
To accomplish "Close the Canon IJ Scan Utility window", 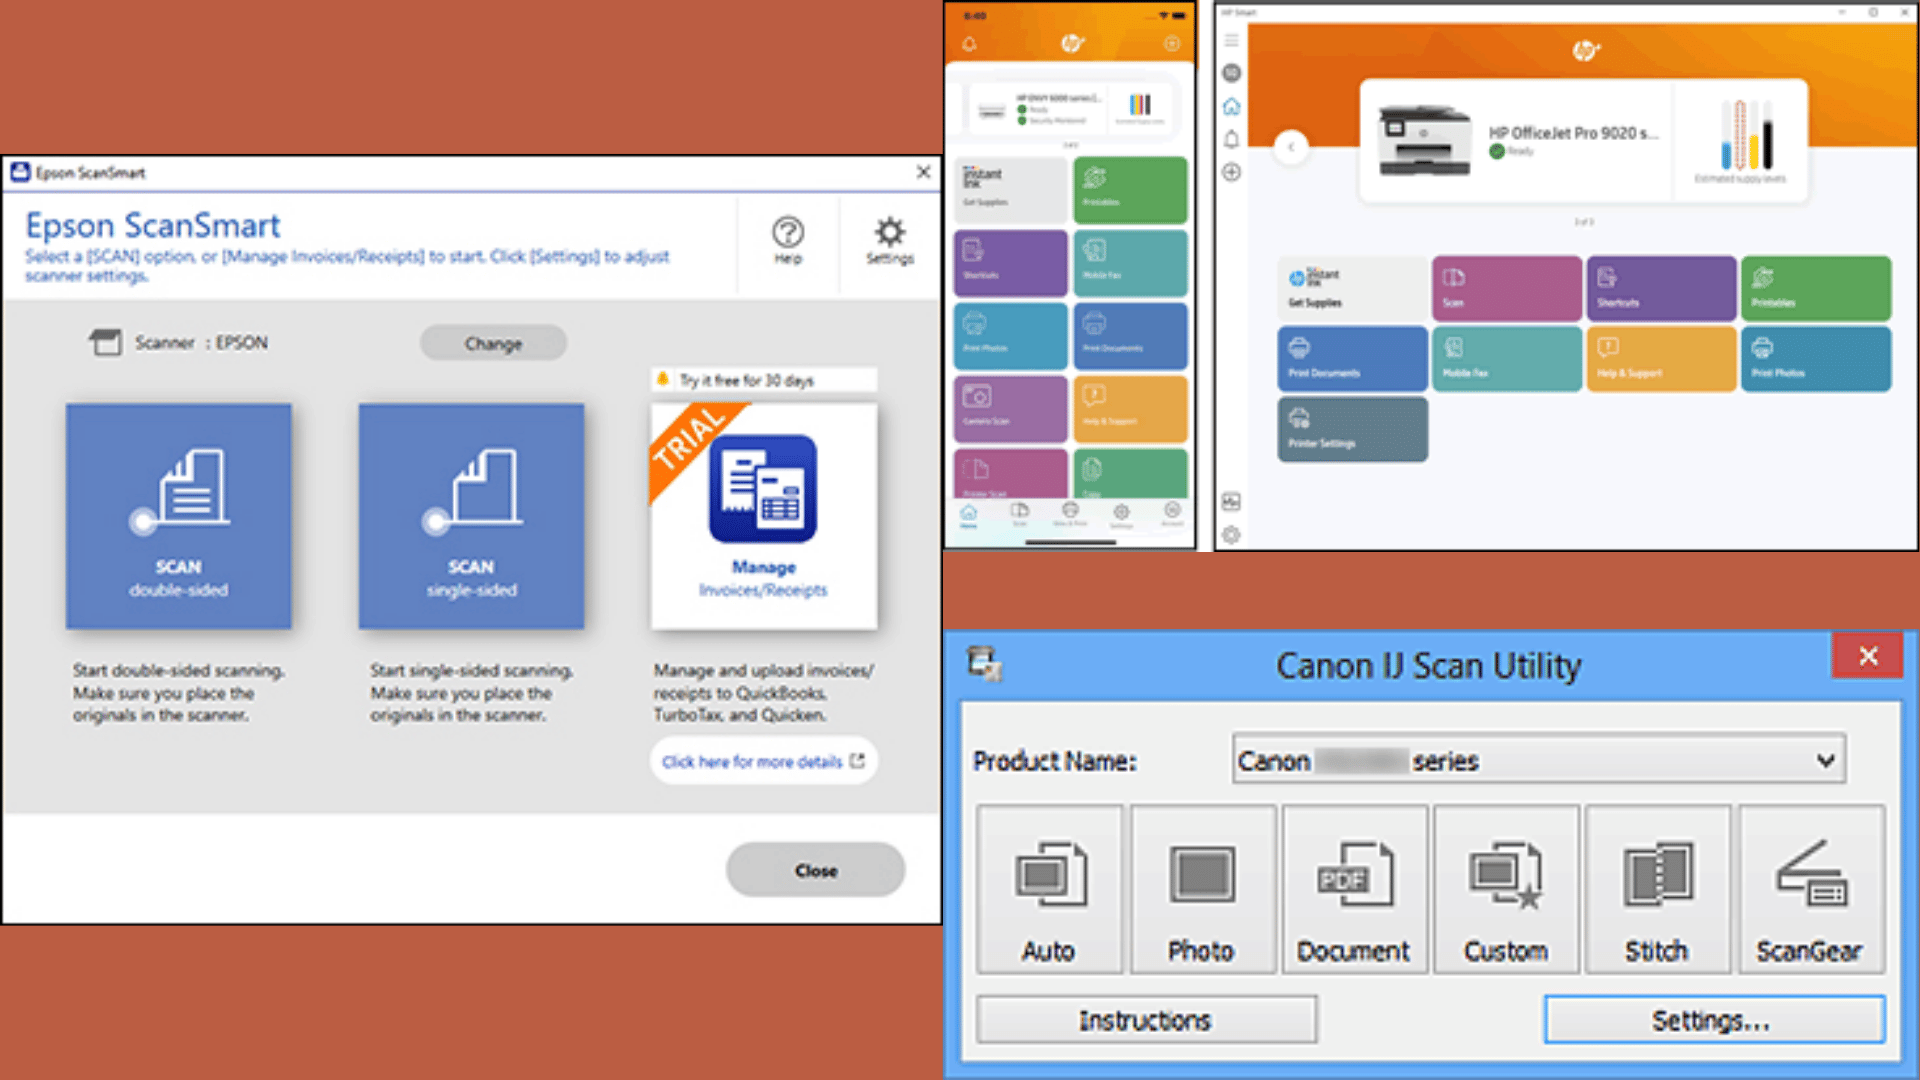I will pos(1867,656).
